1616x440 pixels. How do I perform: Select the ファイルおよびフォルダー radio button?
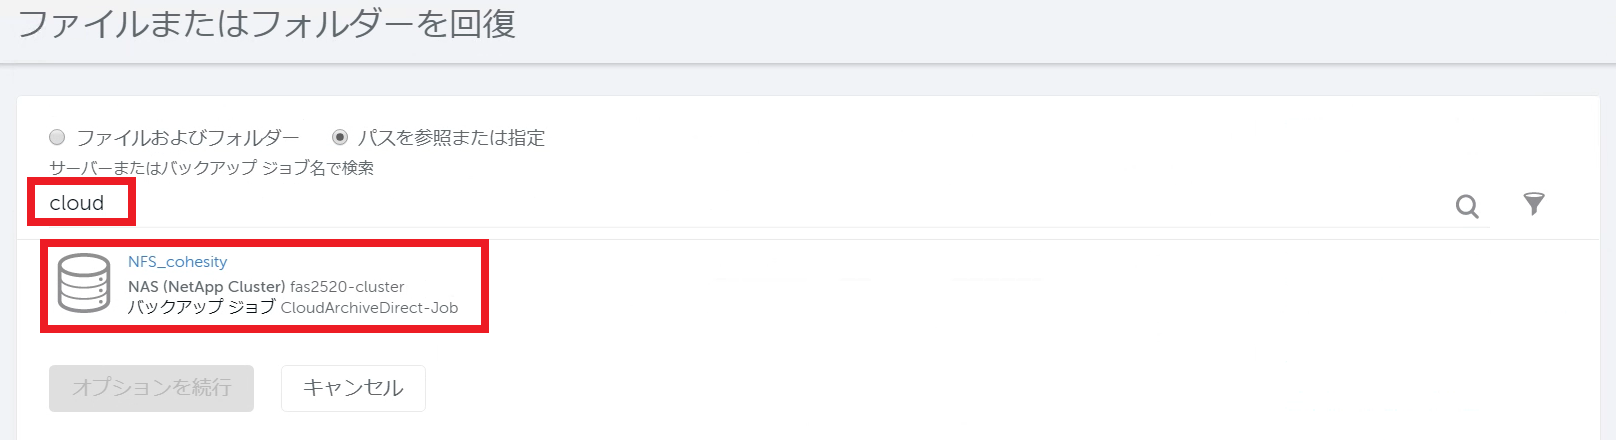57,137
